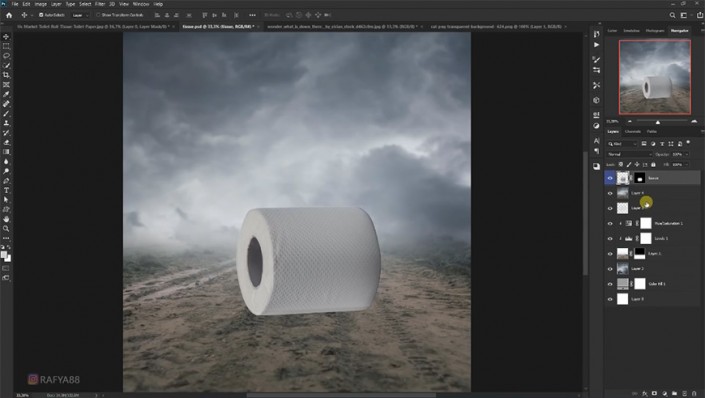Click the Navigator zoom-out mountain button

coord(629,121)
